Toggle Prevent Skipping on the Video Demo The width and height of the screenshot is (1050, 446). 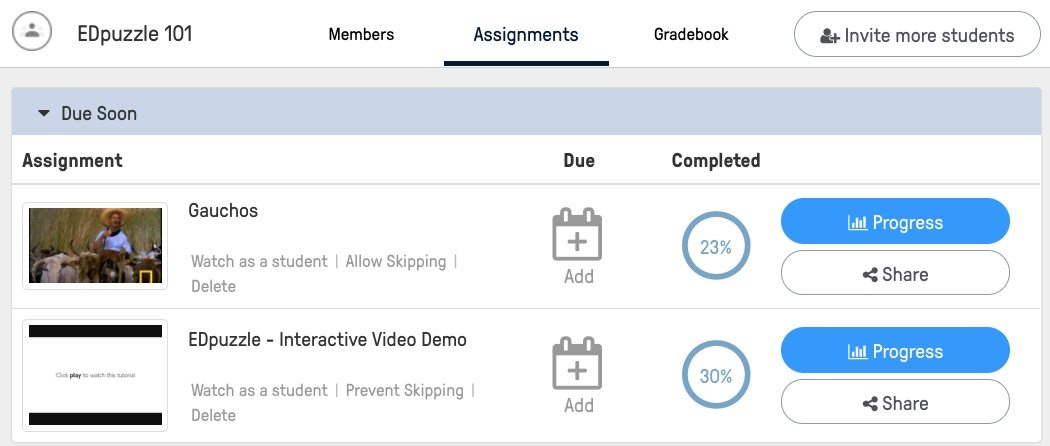405,391
